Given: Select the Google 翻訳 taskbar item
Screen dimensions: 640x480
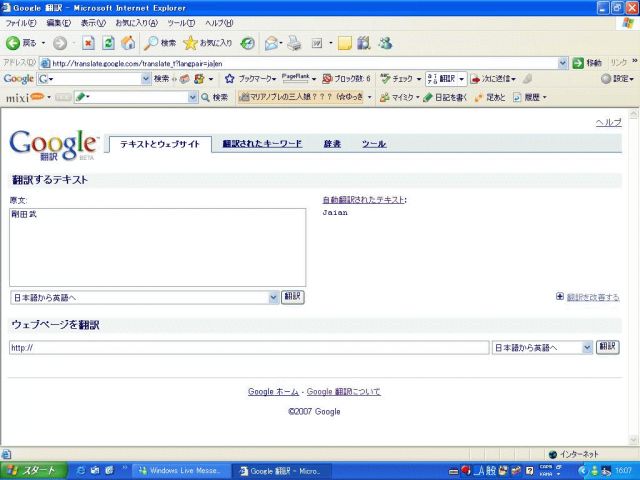Looking at the screenshot, I should [x=282, y=471].
